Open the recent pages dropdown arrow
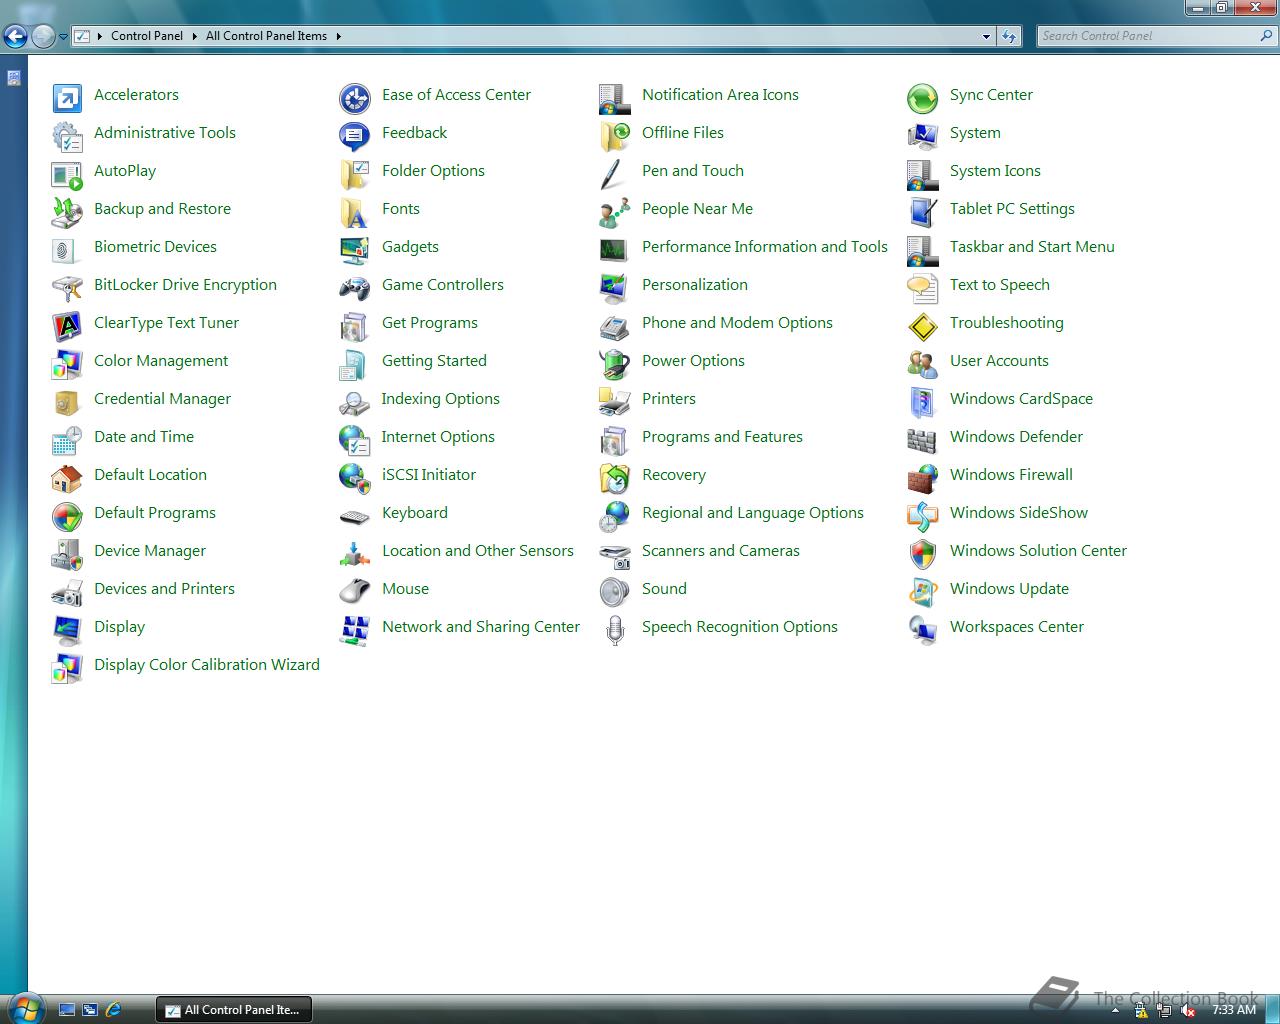This screenshot has height=1024, width=1280. (x=63, y=37)
